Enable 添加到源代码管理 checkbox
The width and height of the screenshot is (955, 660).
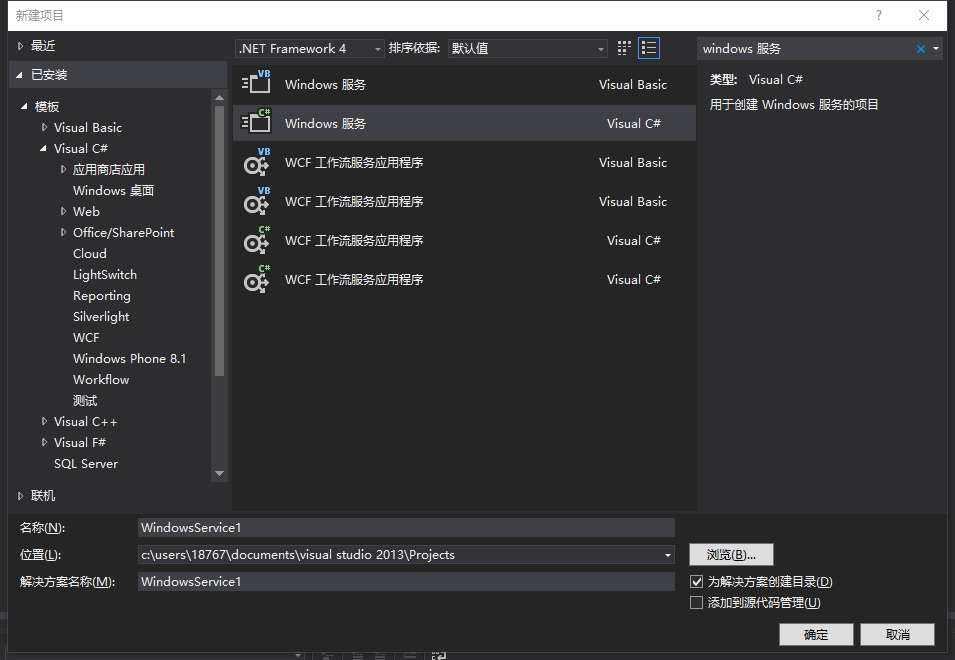pos(696,603)
